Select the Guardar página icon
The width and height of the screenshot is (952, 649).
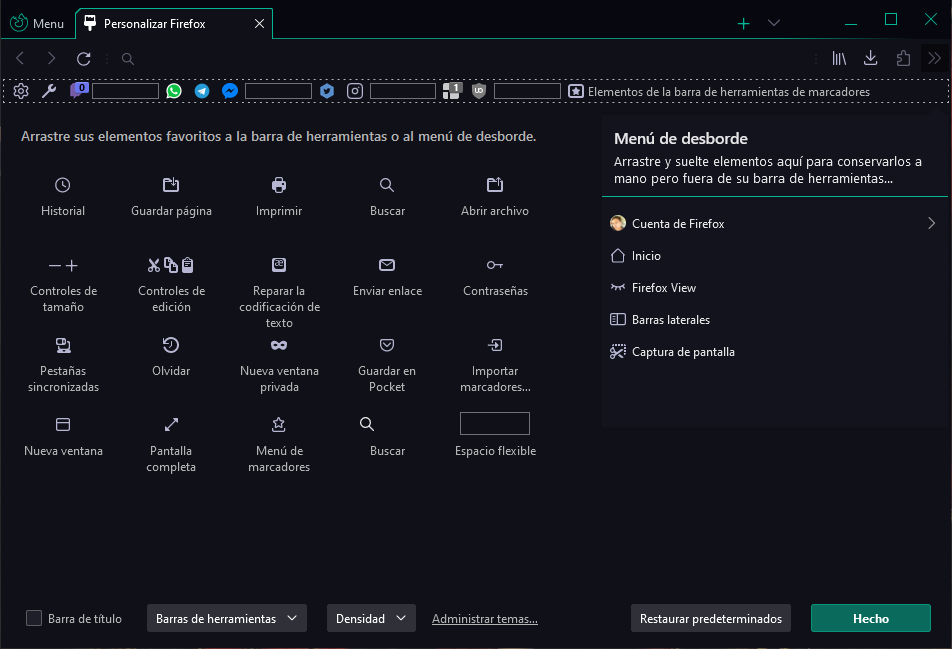[171, 185]
